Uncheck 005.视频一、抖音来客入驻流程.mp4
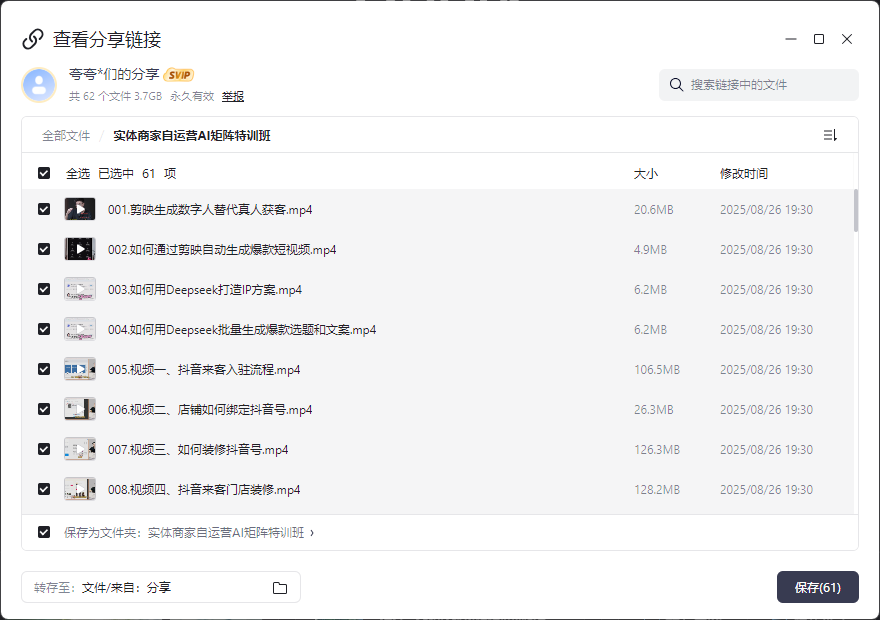This screenshot has height=620, width=880. (44, 369)
